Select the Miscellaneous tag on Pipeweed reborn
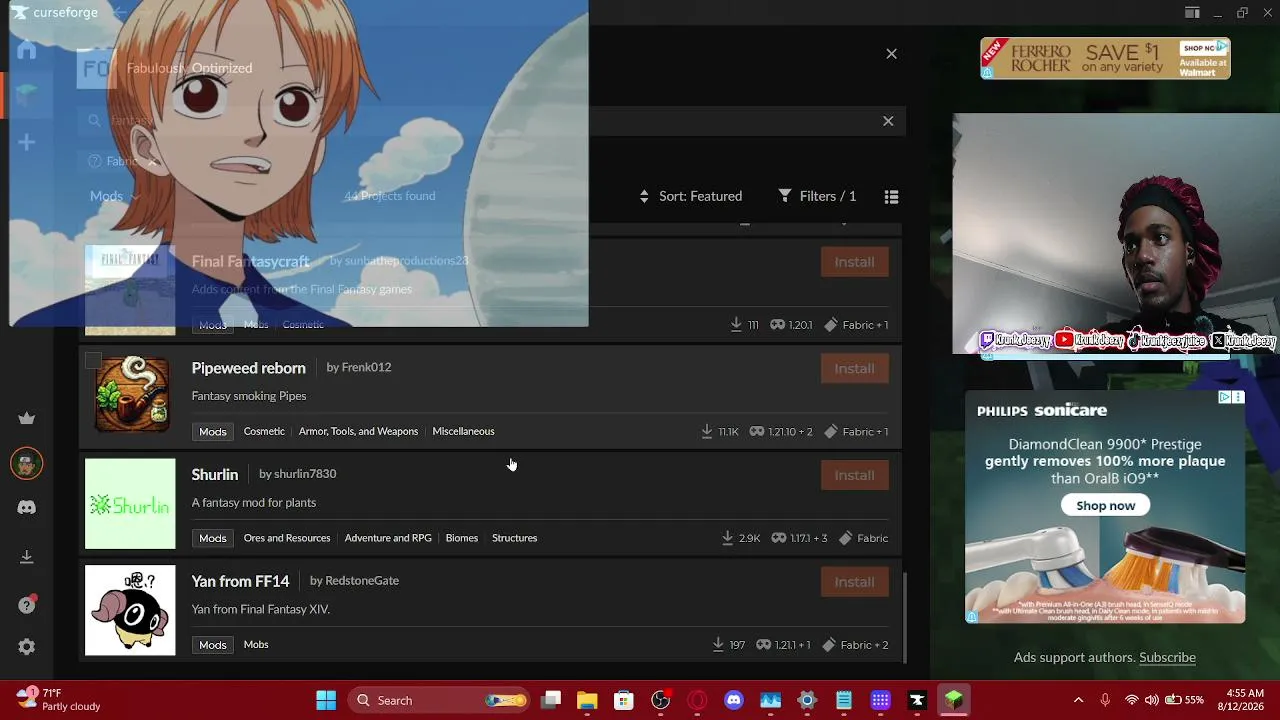1280x720 pixels. tap(463, 431)
